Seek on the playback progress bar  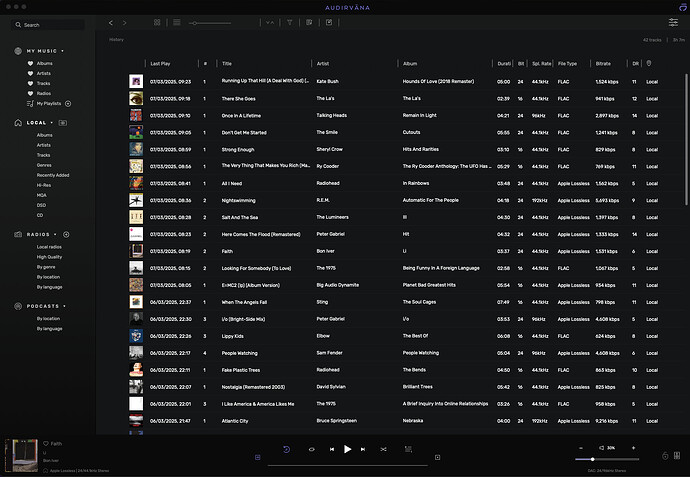[x=348, y=465]
